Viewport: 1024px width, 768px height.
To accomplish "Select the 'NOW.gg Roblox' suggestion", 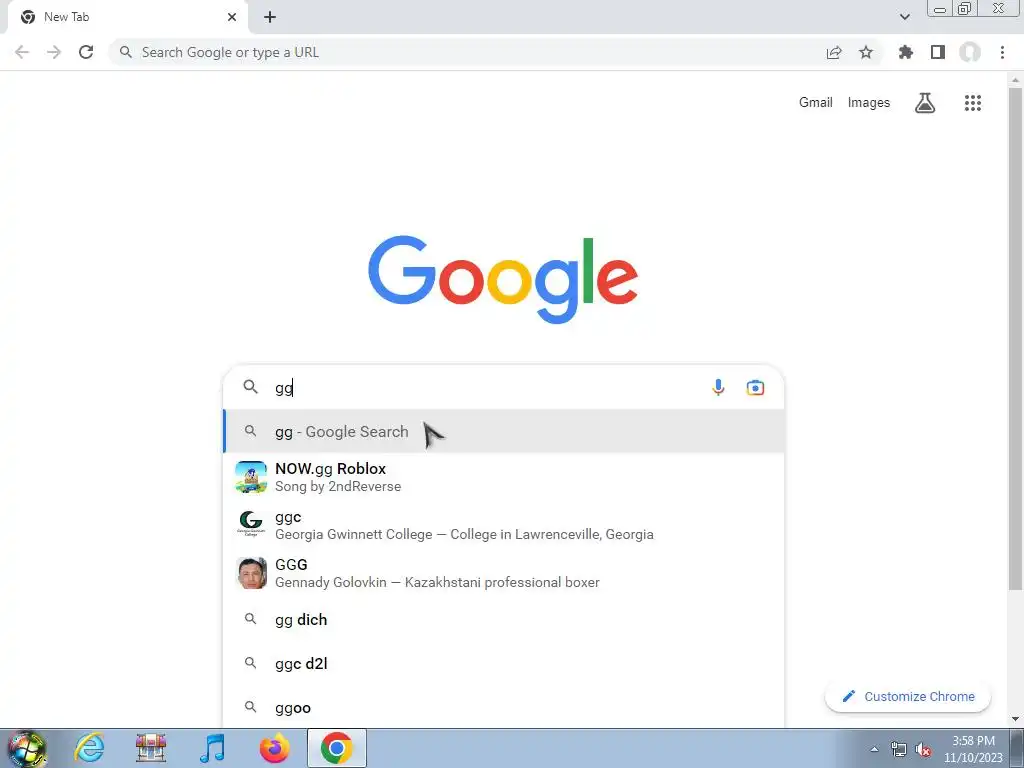I will click(504, 477).
